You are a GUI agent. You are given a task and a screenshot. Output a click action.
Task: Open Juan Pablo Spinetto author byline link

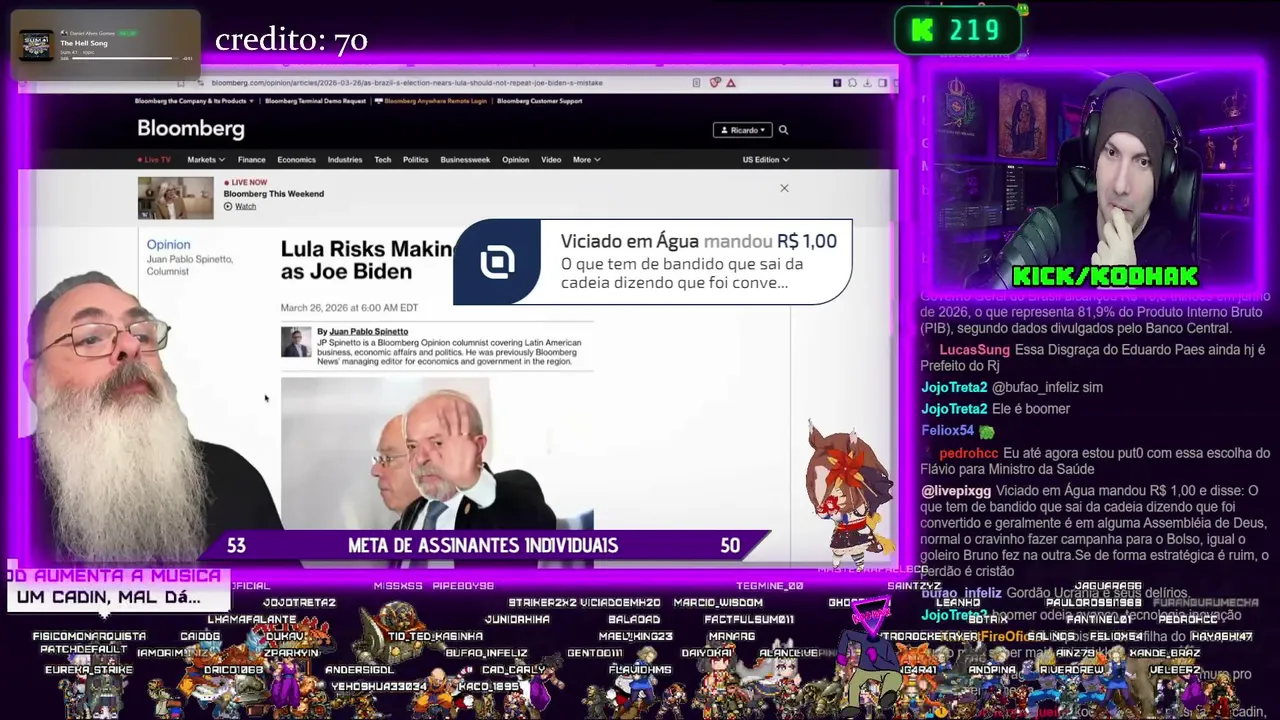(369, 332)
